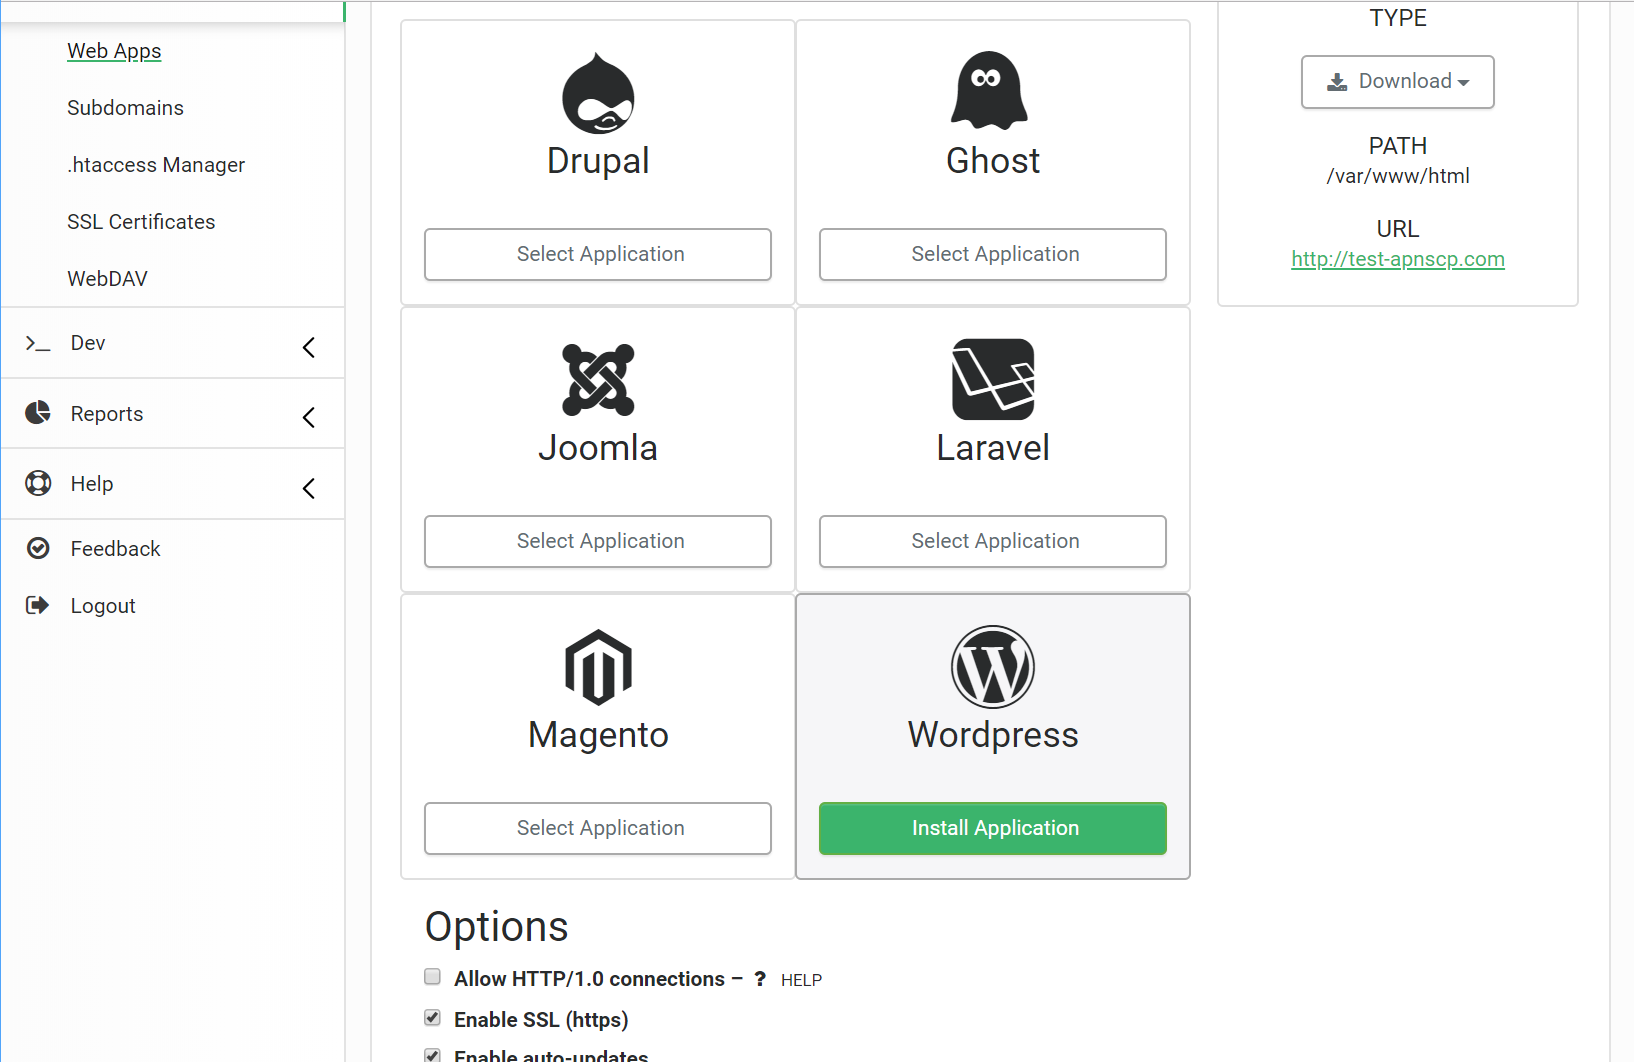Click the question mark icon beside HELP
The height and width of the screenshot is (1062, 1634).
tap(760, 979)
